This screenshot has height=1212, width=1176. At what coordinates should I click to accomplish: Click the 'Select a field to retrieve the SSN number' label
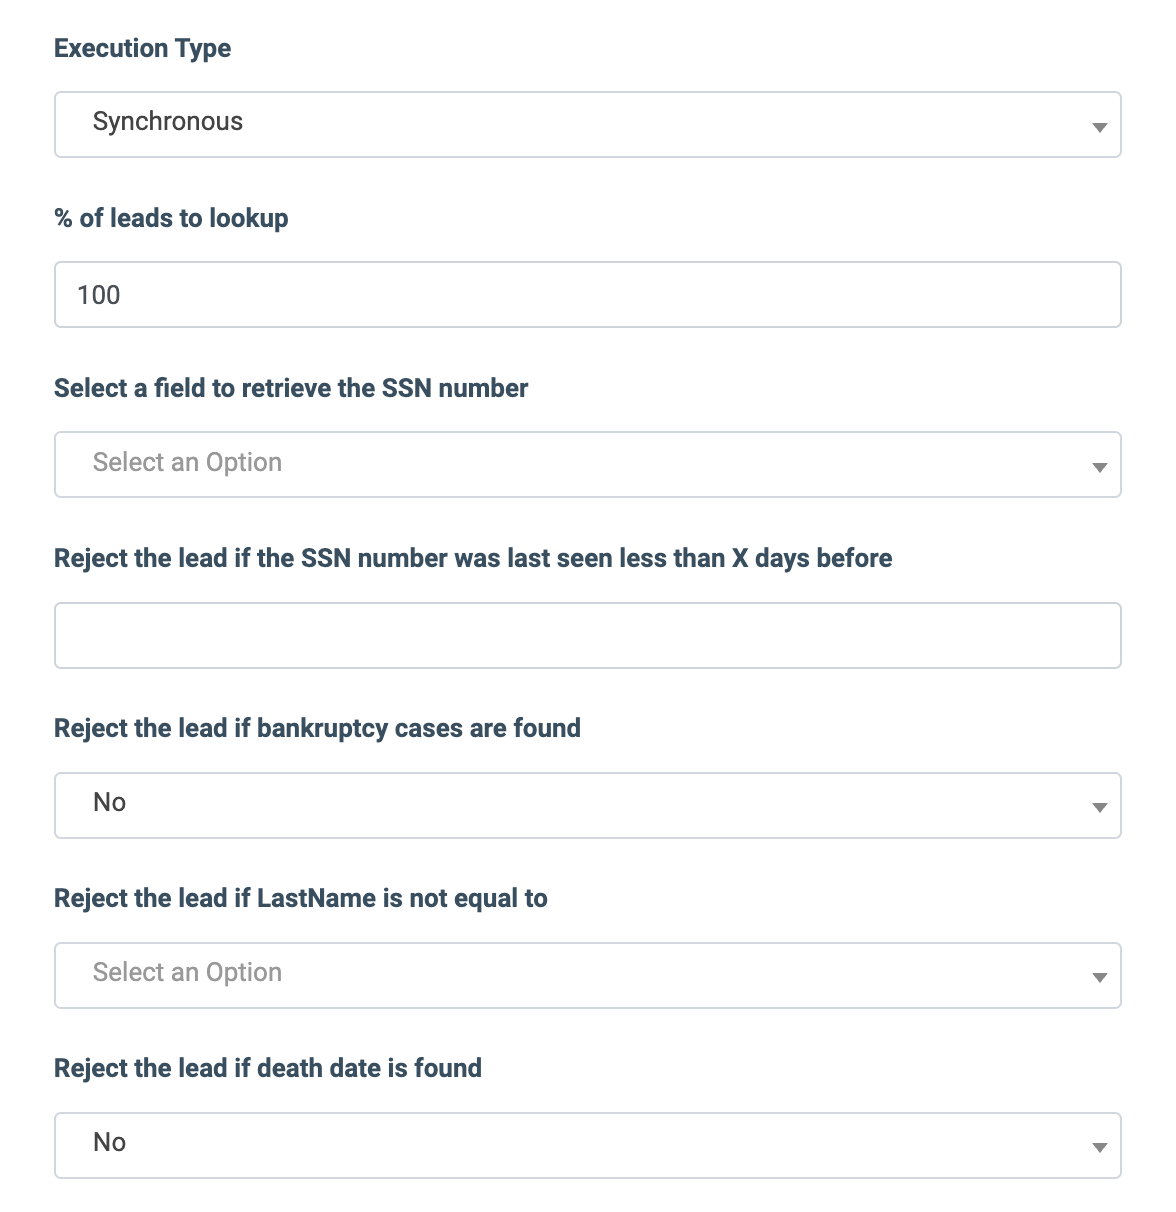point(291,388)
